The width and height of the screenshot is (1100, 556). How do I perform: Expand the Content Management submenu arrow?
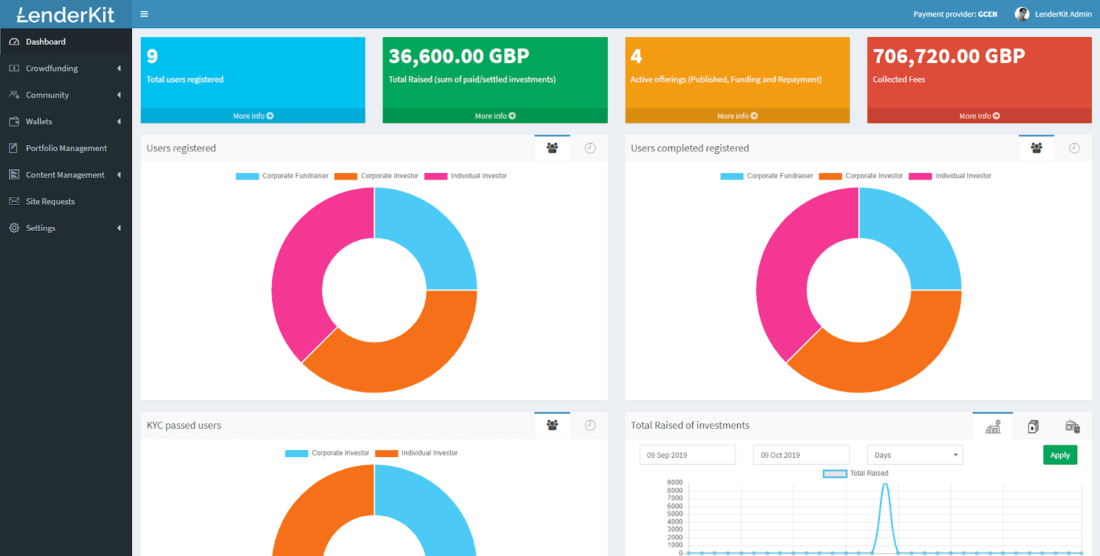tap(119, 175)
